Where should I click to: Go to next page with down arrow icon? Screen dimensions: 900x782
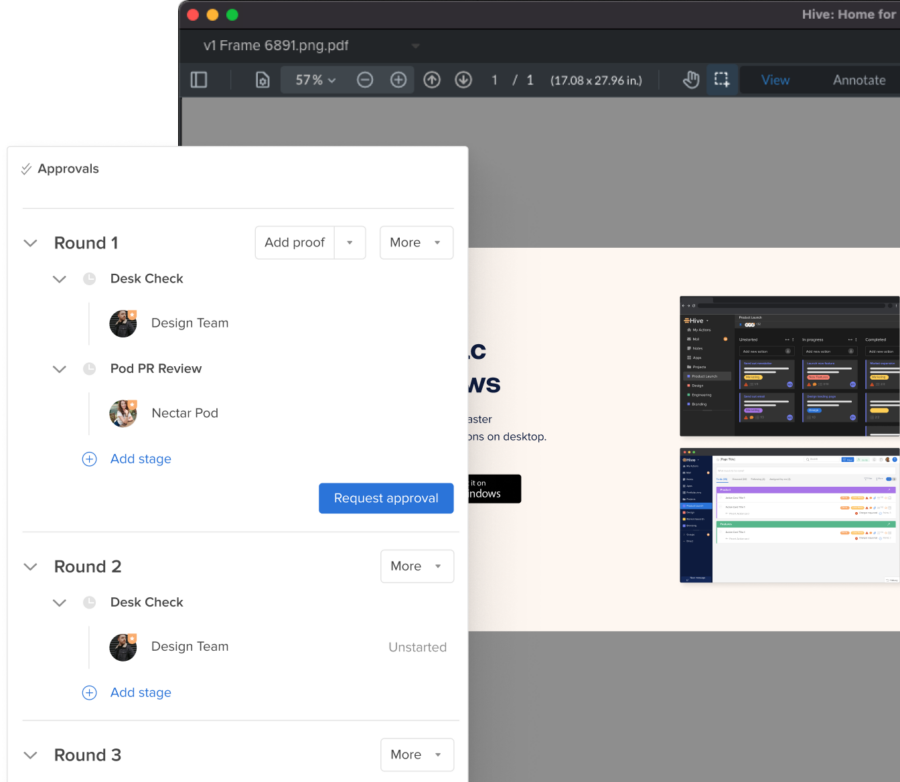(463, 79)
